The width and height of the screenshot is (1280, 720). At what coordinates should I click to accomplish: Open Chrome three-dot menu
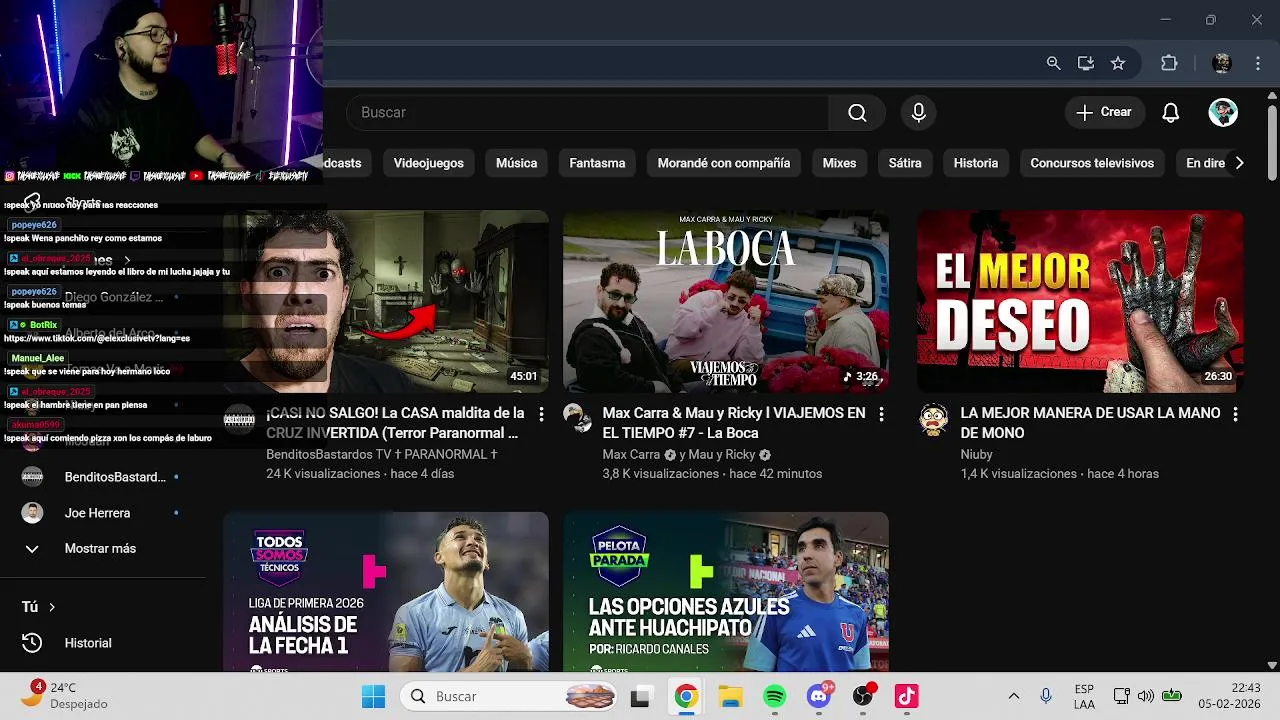pyautogui.click(x=1258, y=63)
